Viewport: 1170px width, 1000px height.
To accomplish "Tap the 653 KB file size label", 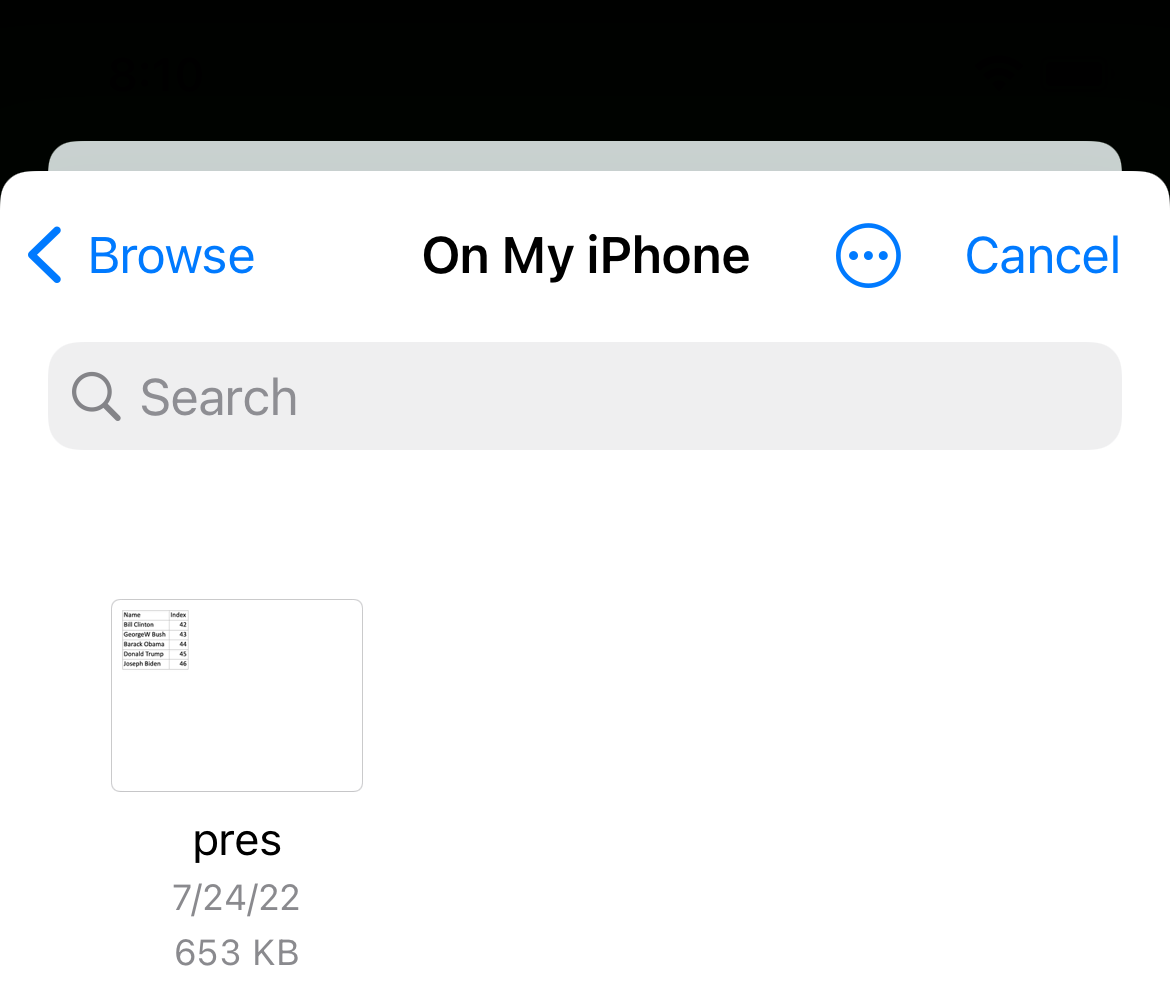I will pos(236,951).
